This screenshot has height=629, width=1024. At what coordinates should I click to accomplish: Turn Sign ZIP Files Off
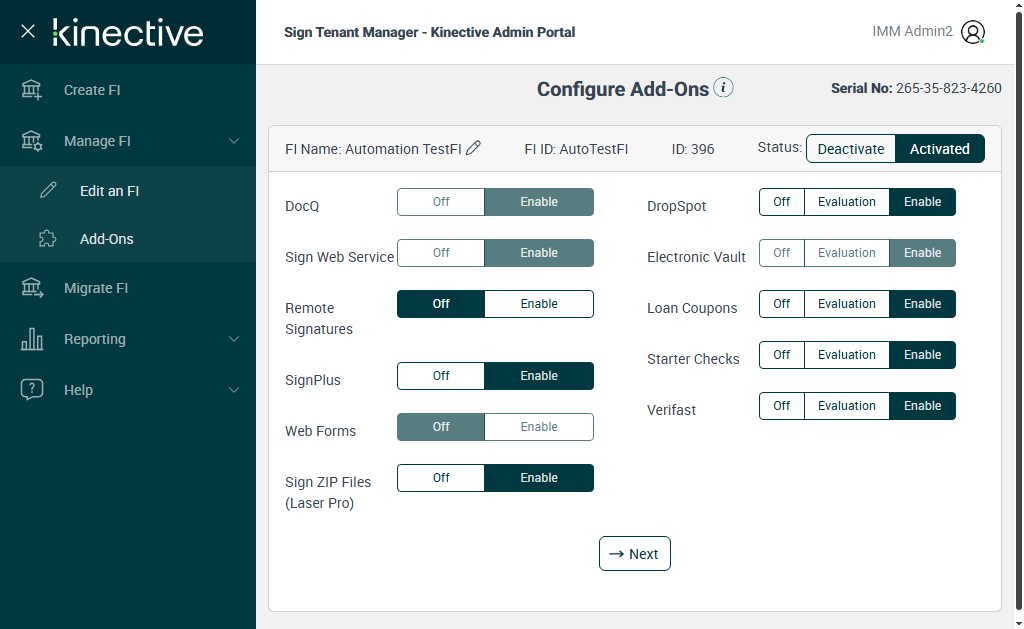point(441,477)
